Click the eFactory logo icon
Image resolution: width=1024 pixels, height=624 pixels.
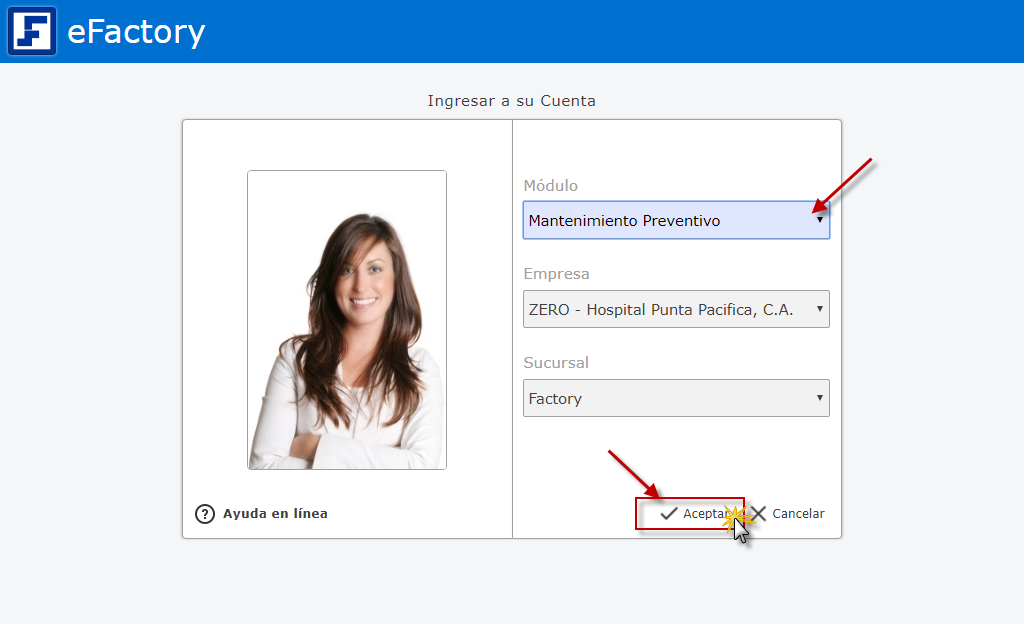click(x=32, y=31)
